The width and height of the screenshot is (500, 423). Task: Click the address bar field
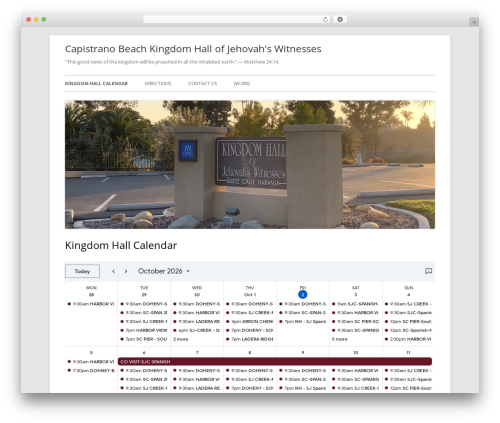(x=237, y=19)
